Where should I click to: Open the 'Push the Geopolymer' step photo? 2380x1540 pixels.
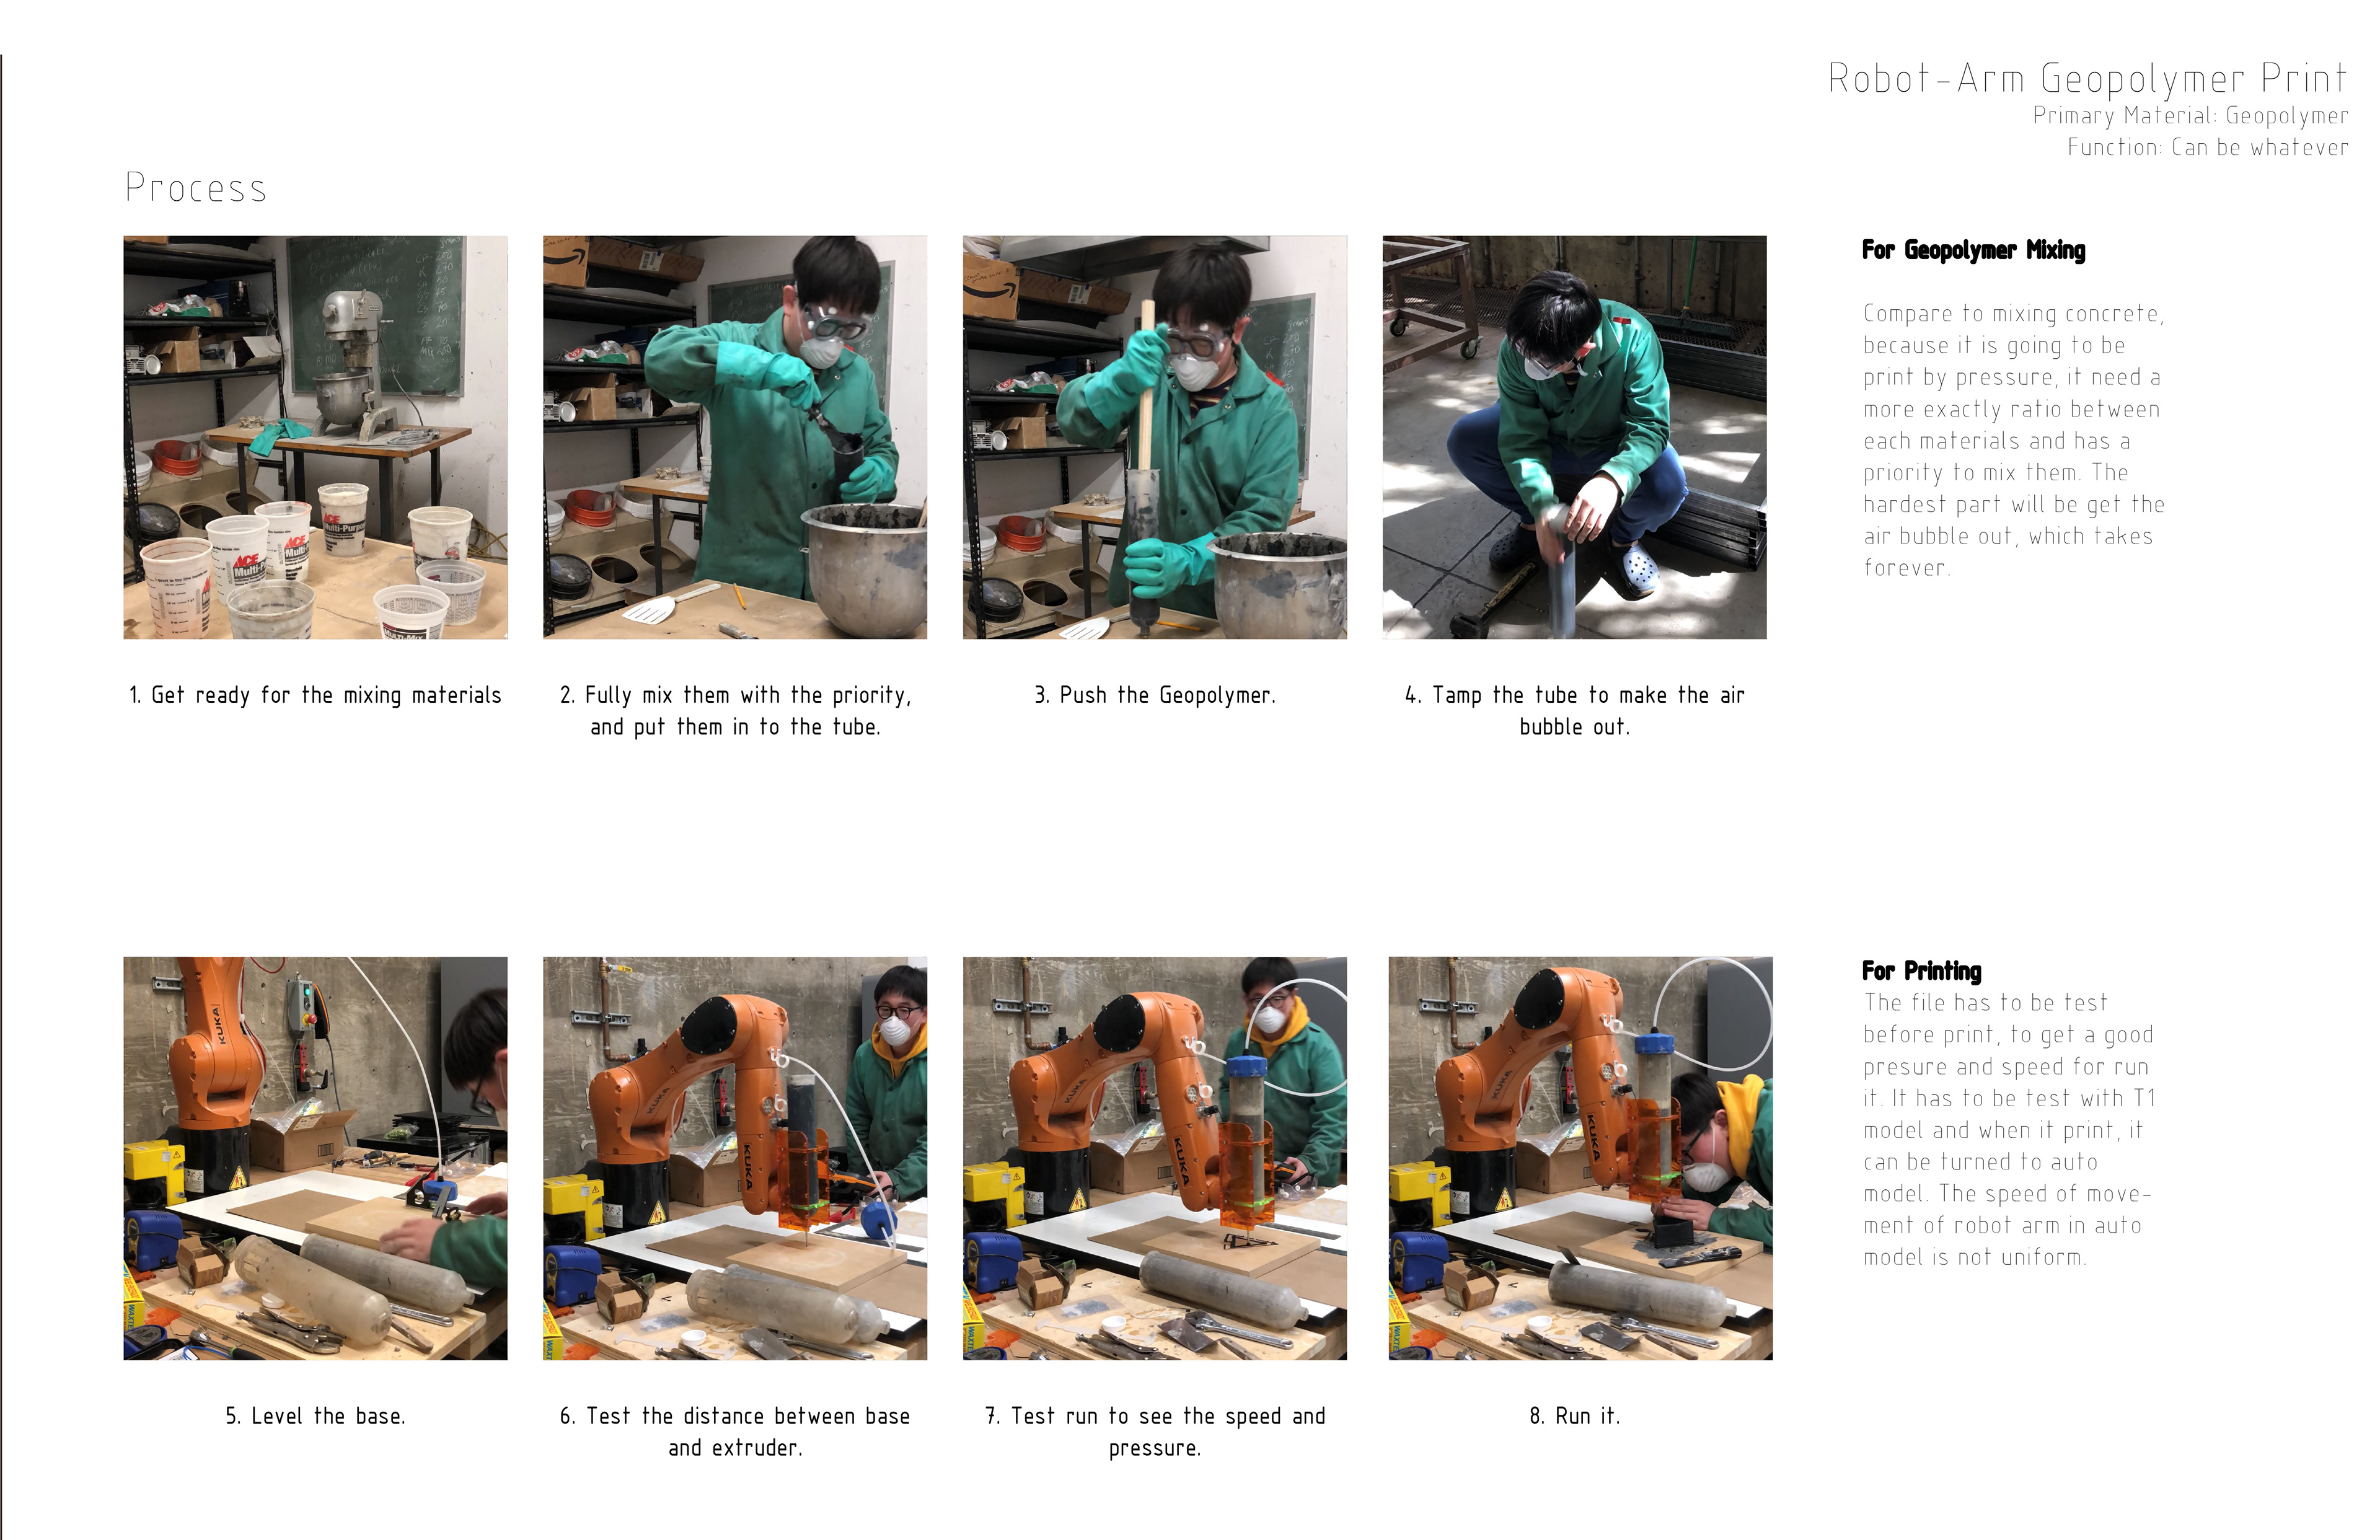click(x=1155, y=437)
